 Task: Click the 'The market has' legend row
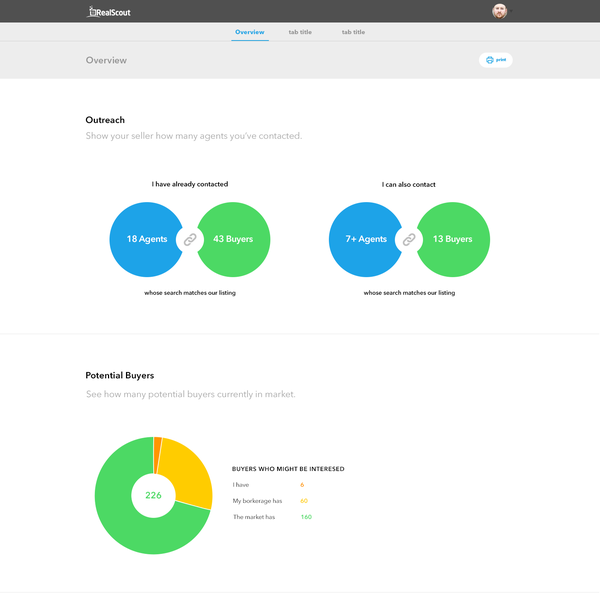(272, 517)
